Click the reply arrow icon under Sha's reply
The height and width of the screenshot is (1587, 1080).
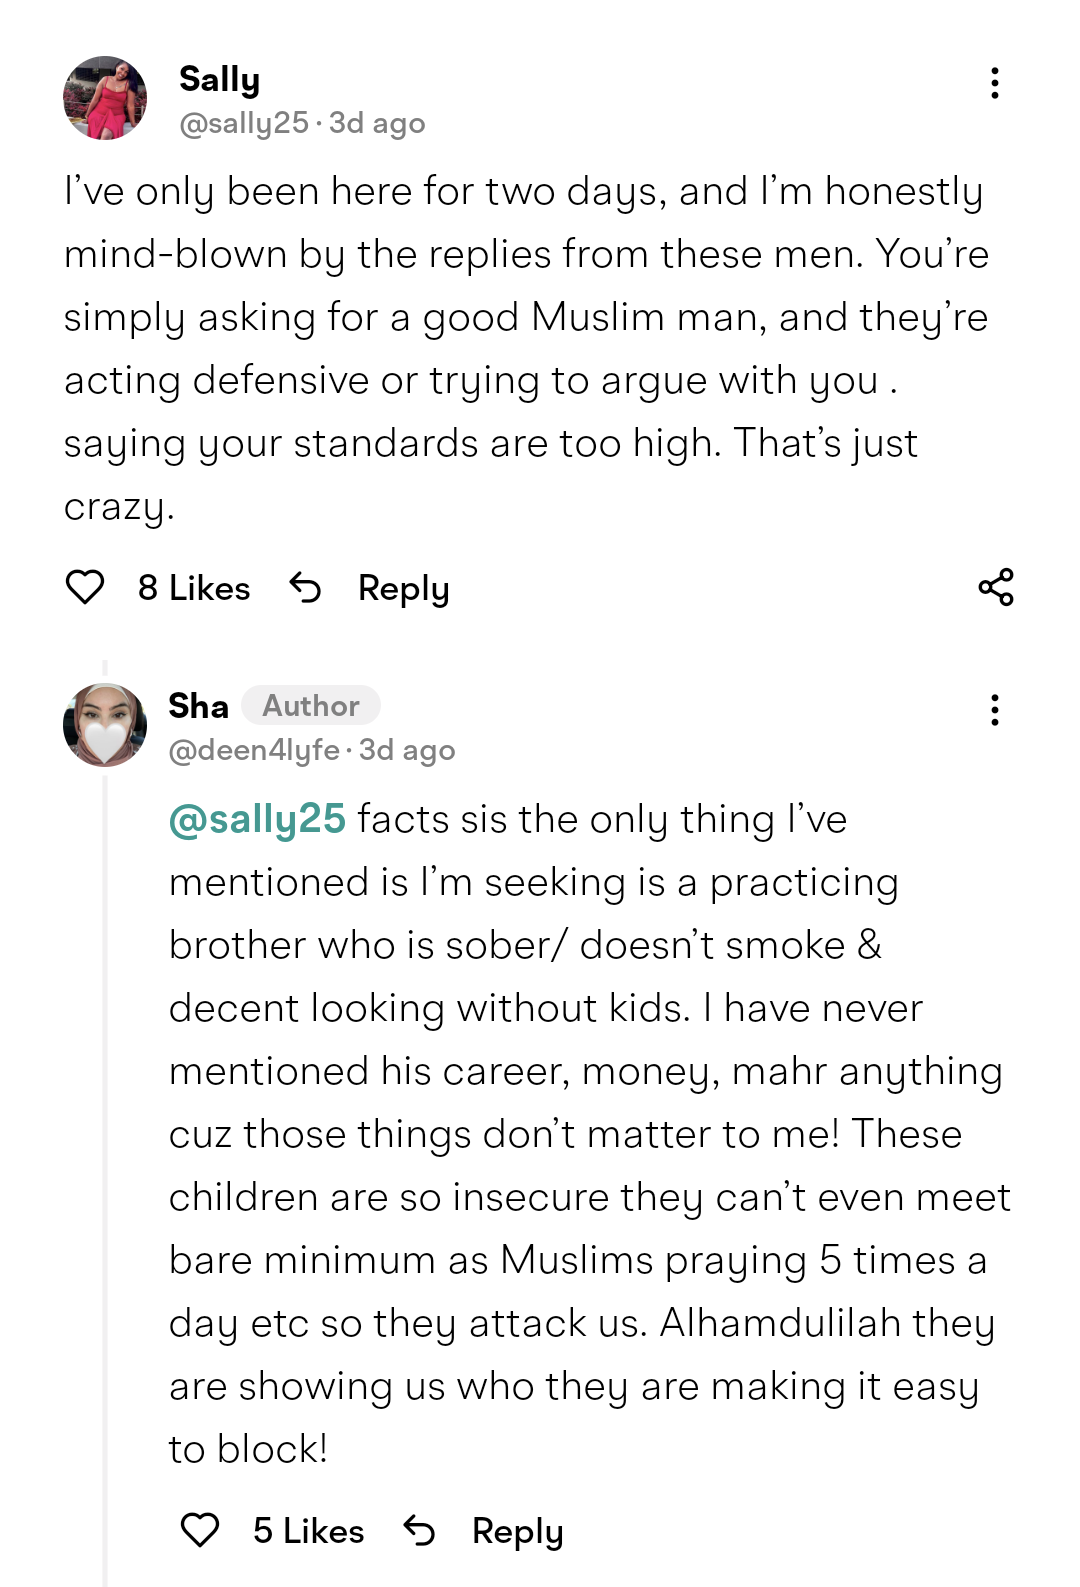tap(420, 1530)
